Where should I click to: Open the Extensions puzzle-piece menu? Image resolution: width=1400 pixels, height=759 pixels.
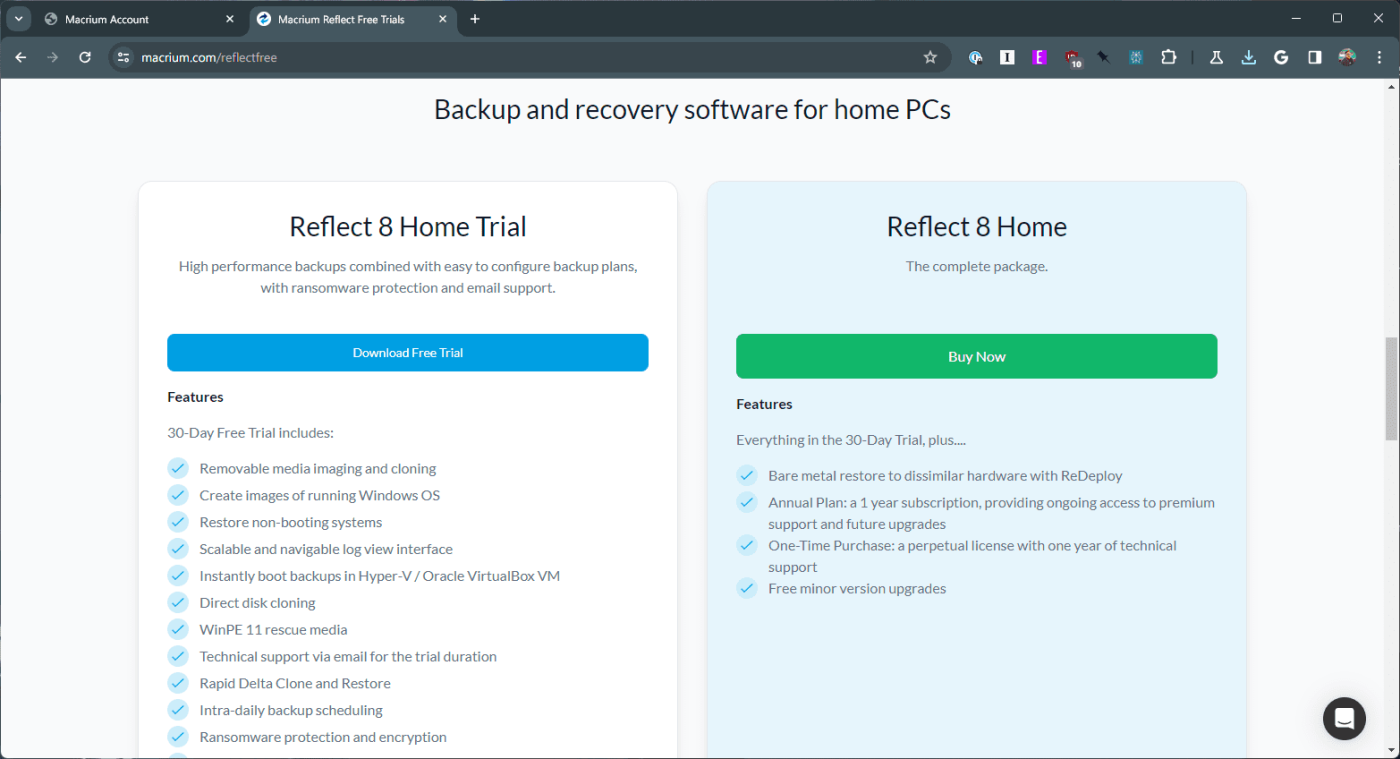1168,58
